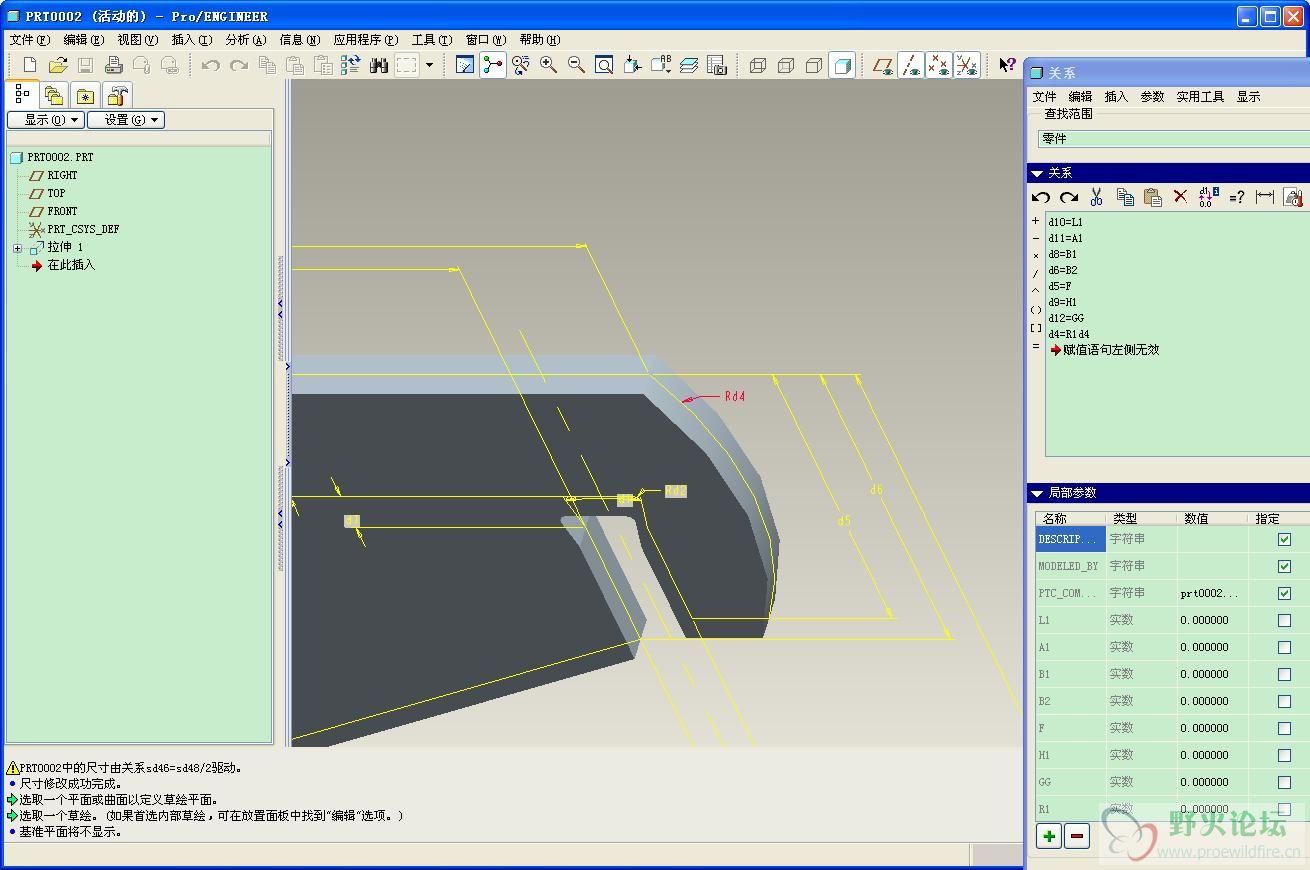
Task: Select the zoom in magnifier tool
Action: (549, 65)
